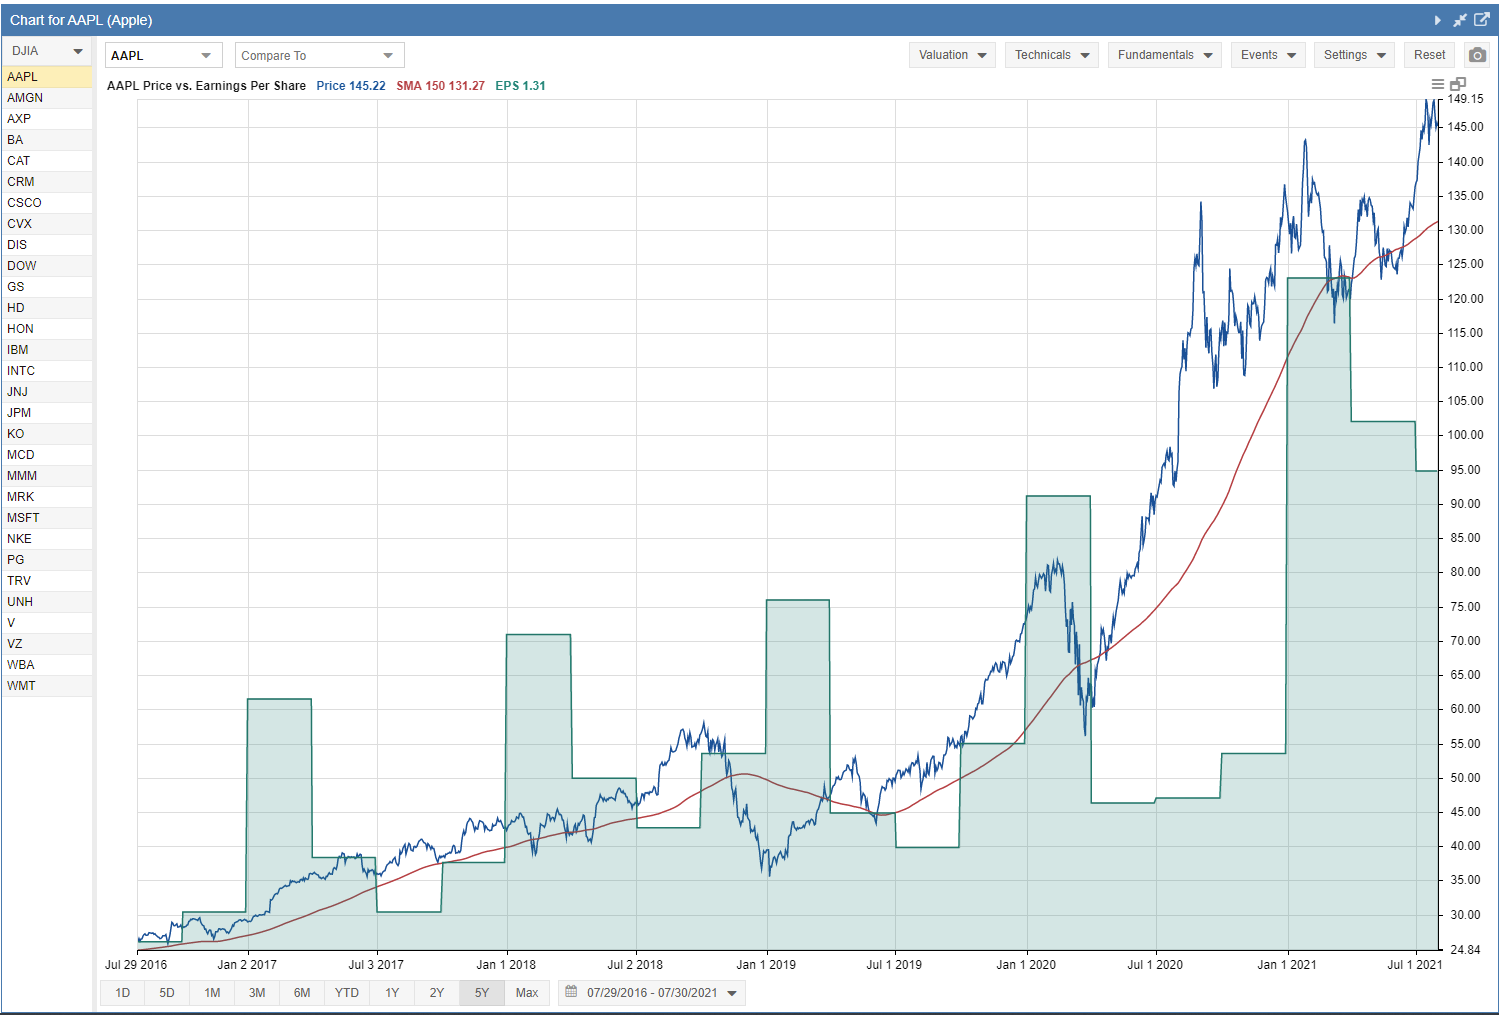1499x1015 pixels.
Task: Expand the Fundamentals menu
Action: 1164,55
